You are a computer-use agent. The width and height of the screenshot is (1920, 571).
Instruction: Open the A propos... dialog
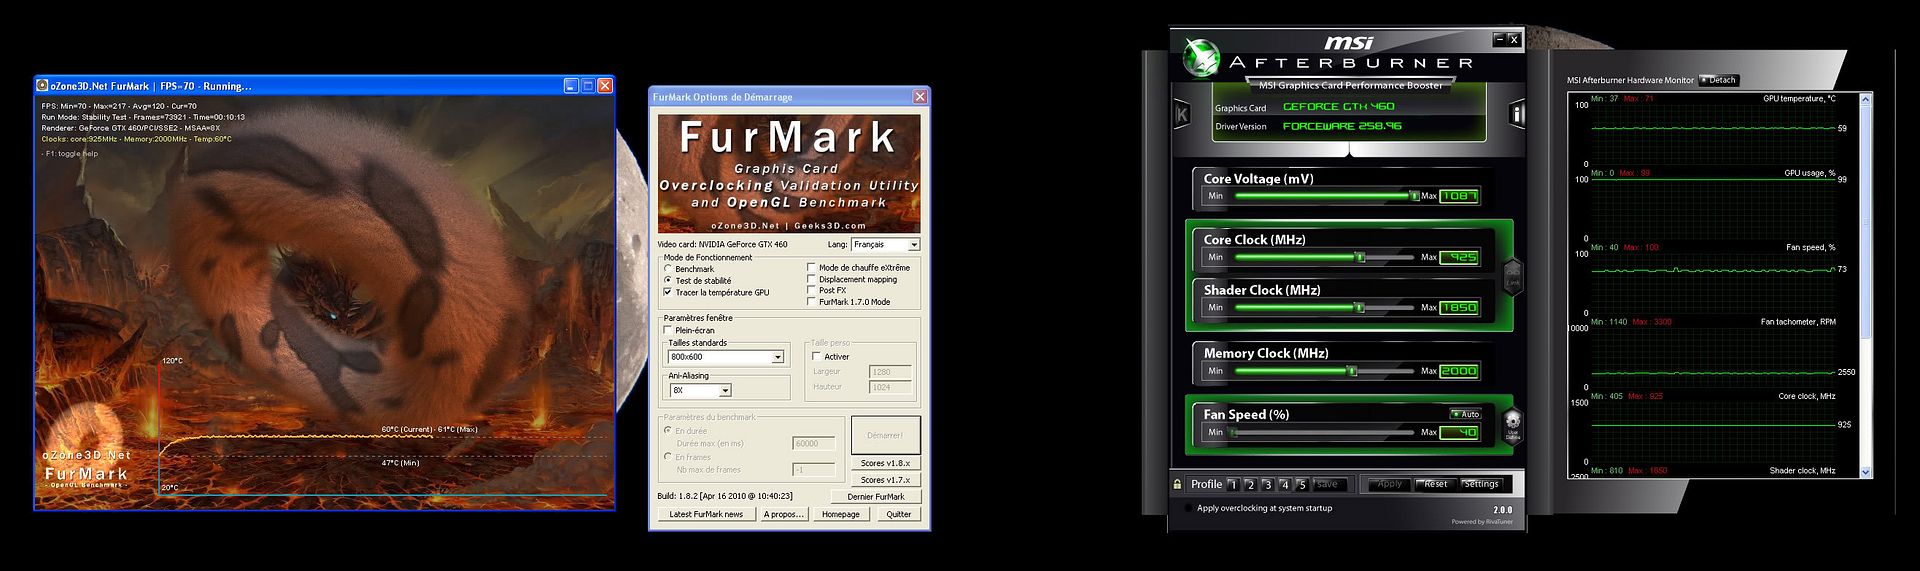(x=784, y=514)
